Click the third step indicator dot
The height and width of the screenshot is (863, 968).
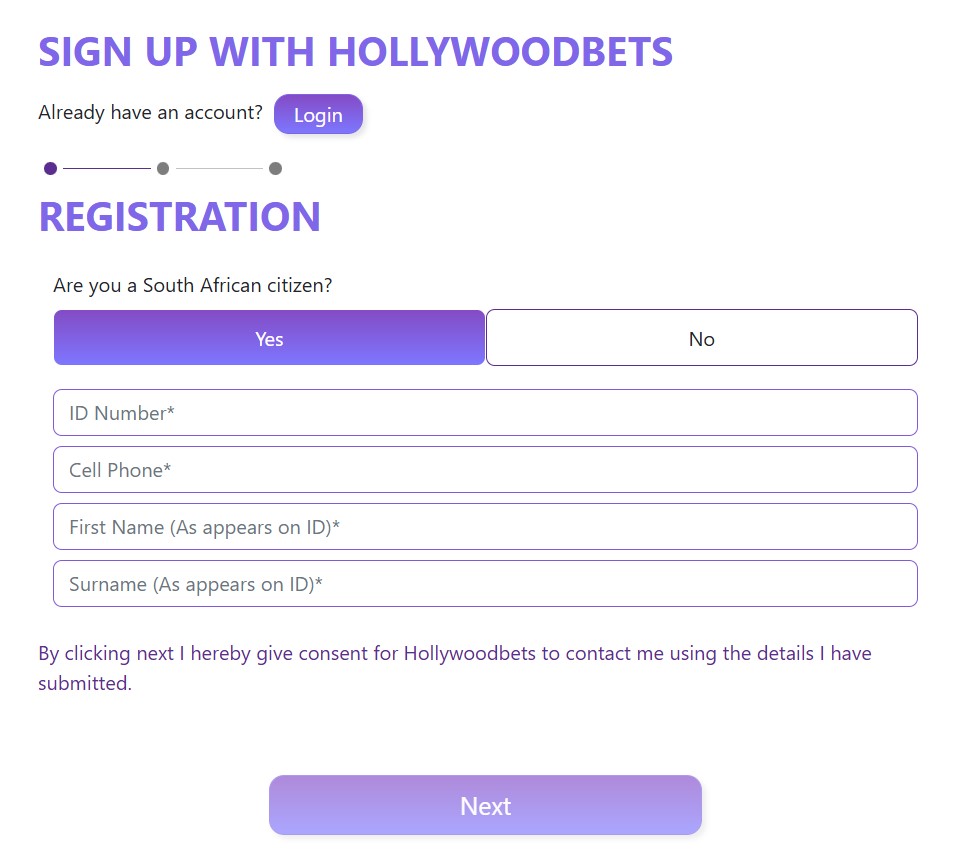click(x=275, y=168)
